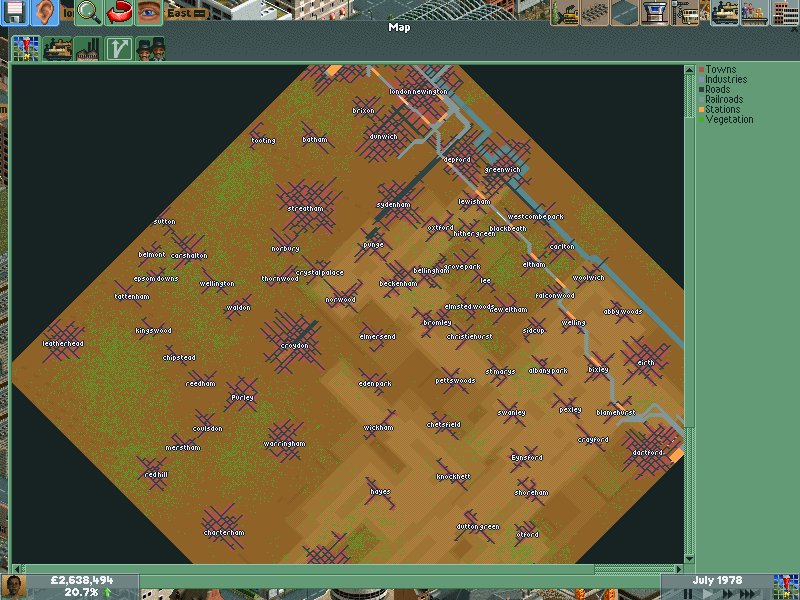Pause the game
This screenshot has width=800, height=600.
coord(688,594)
